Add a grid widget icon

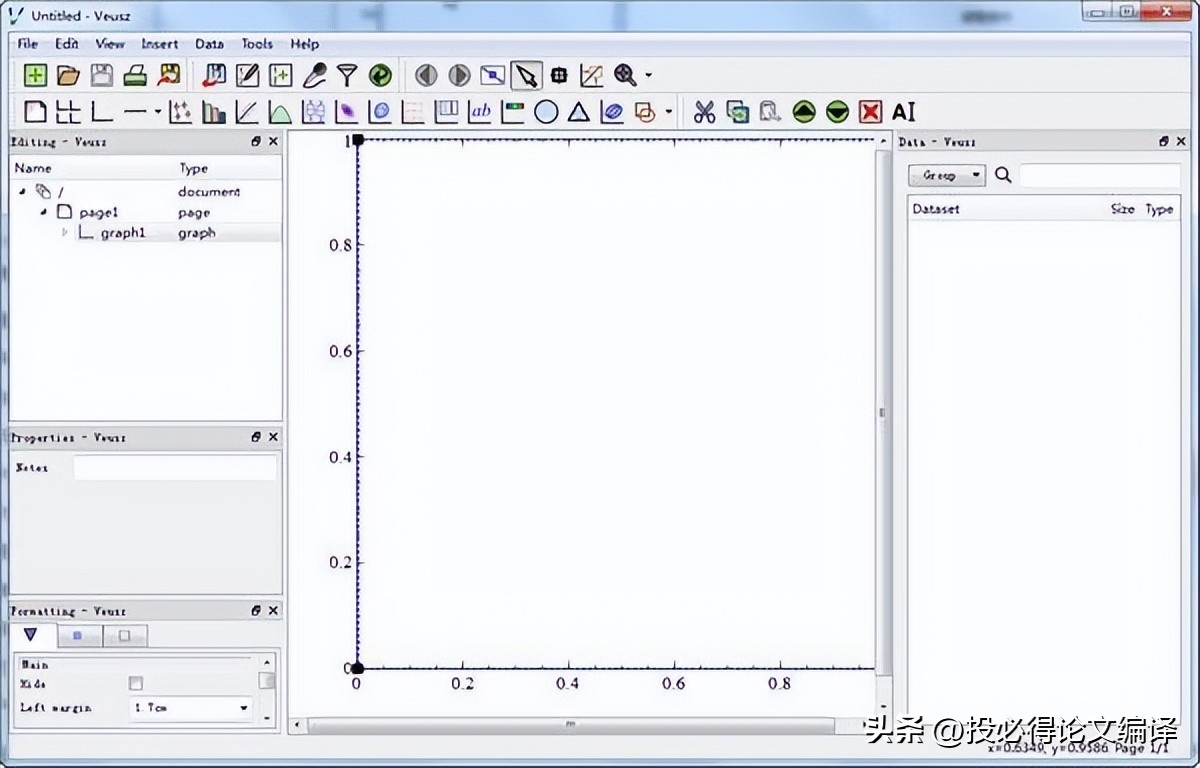[68, 112]
